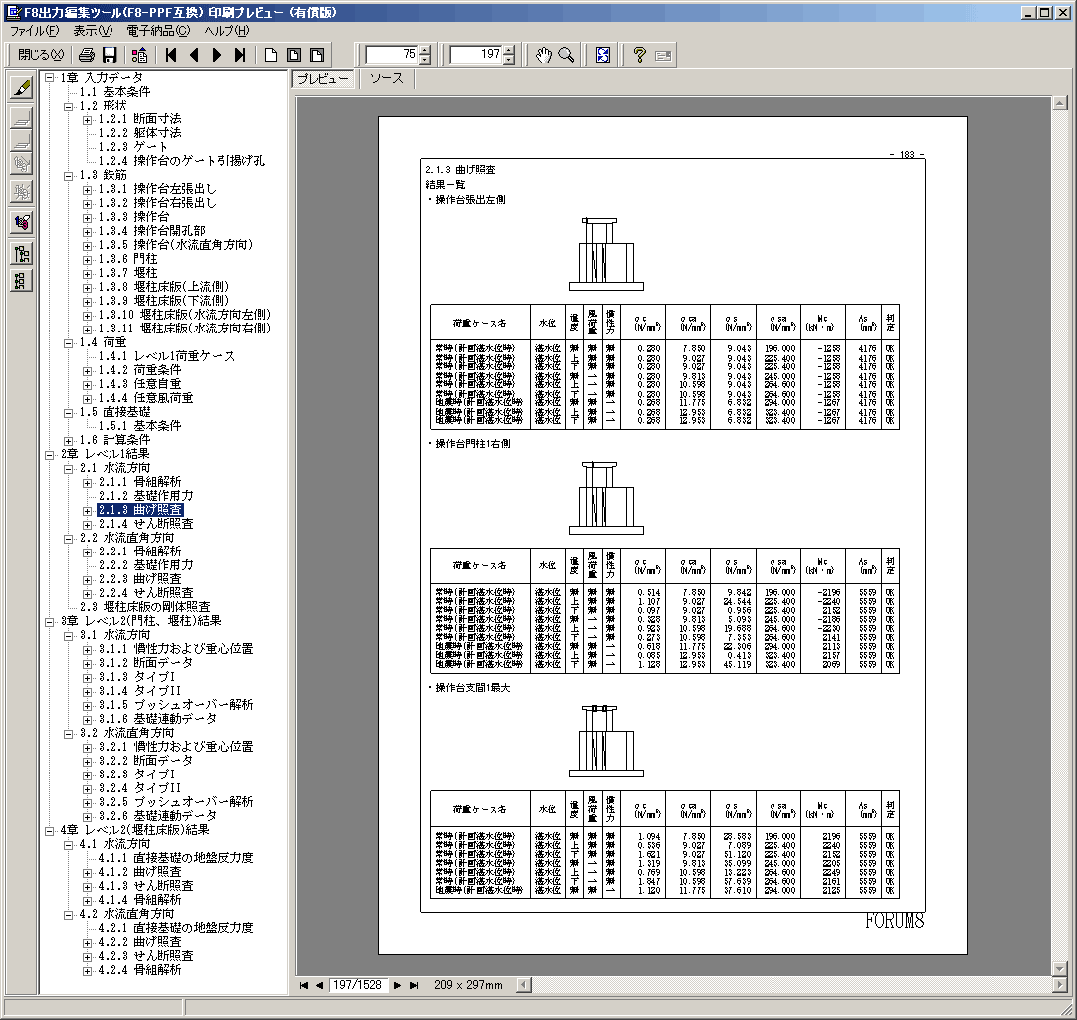Image resolution: width=1077 pixels, height=1020 pixels.
Task: Collapse the 1.3 鉄筋 node
Action: click(69, 176)
